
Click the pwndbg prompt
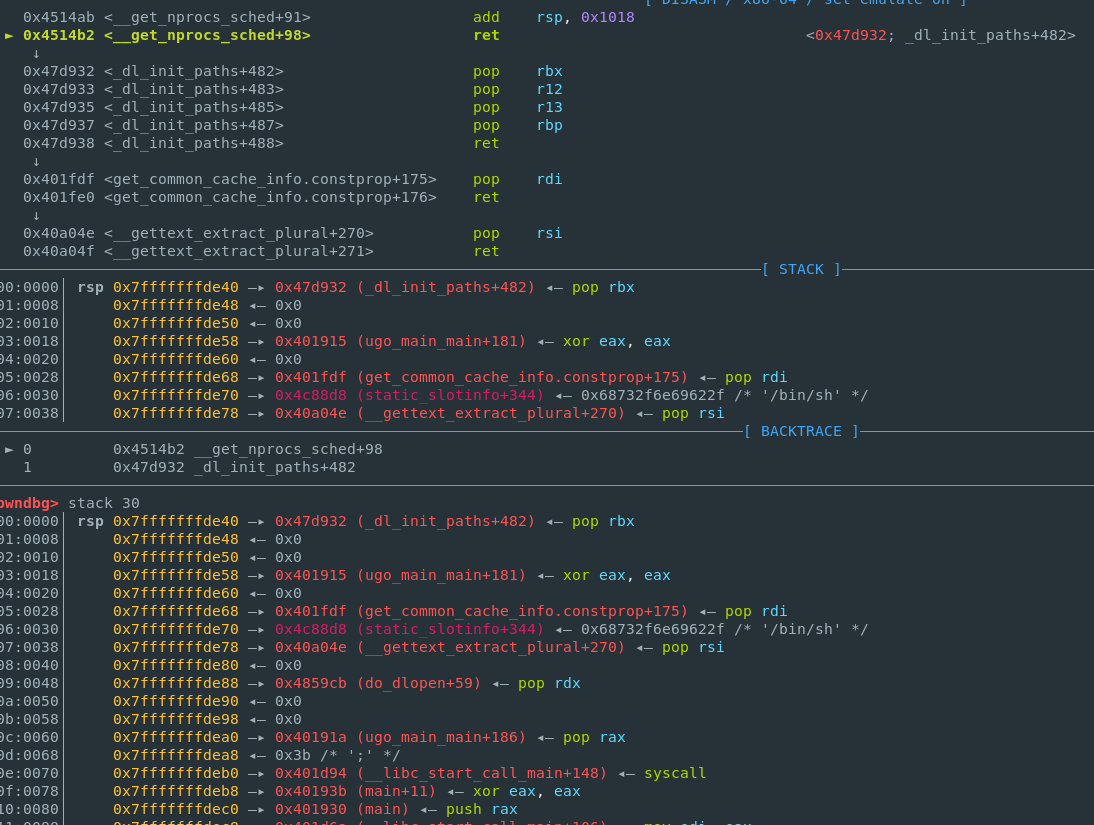(x=28, y=503)
